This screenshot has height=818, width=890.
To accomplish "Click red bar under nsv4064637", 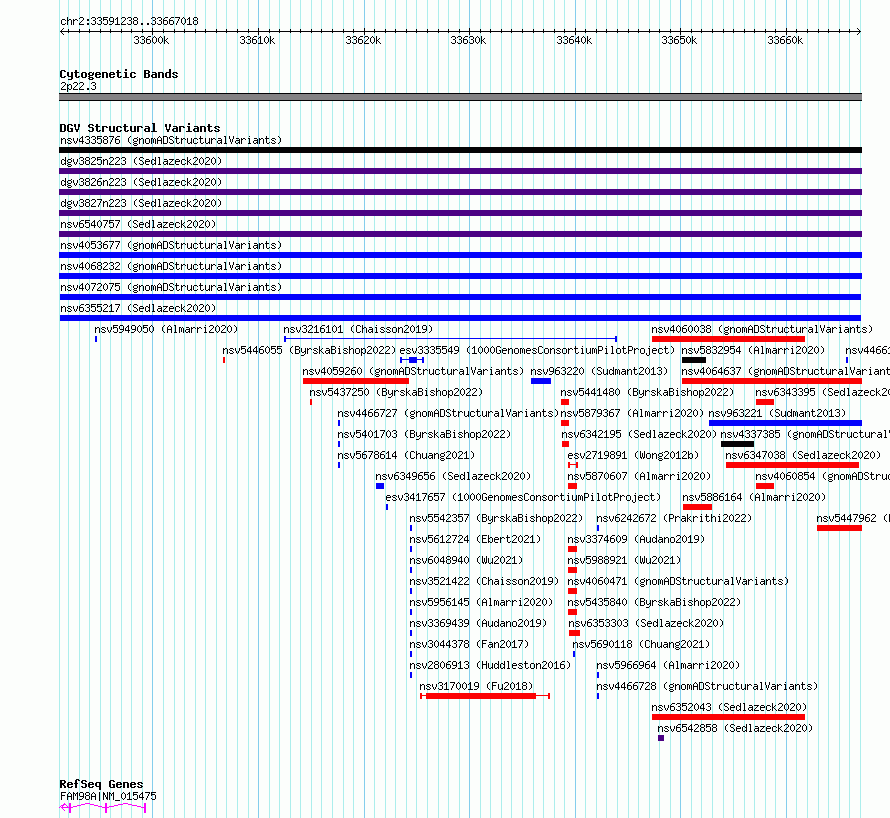I will click(772, 381).
